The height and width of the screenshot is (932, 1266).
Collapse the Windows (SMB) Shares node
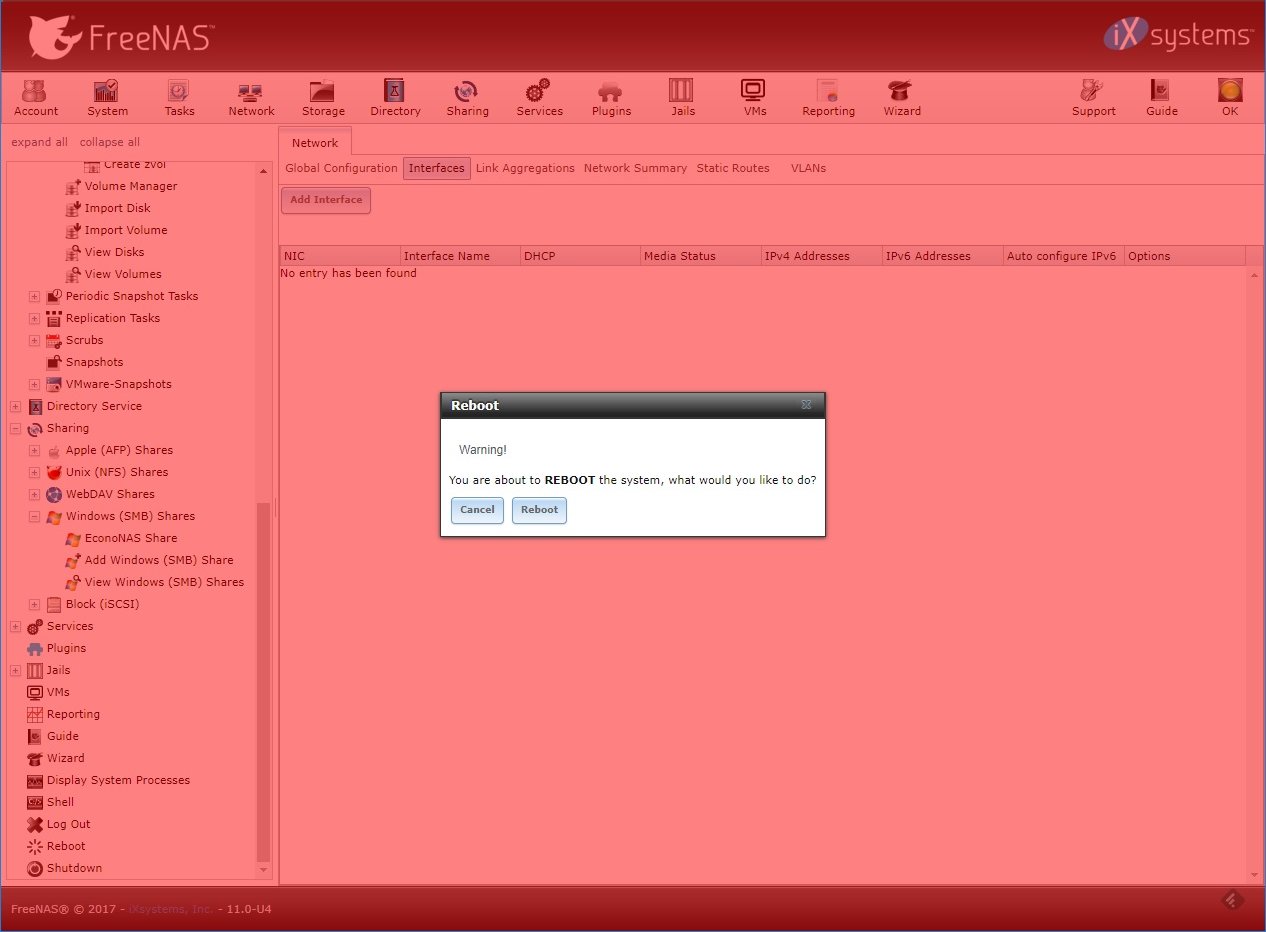pyautogui.click(x=34, y=516)
